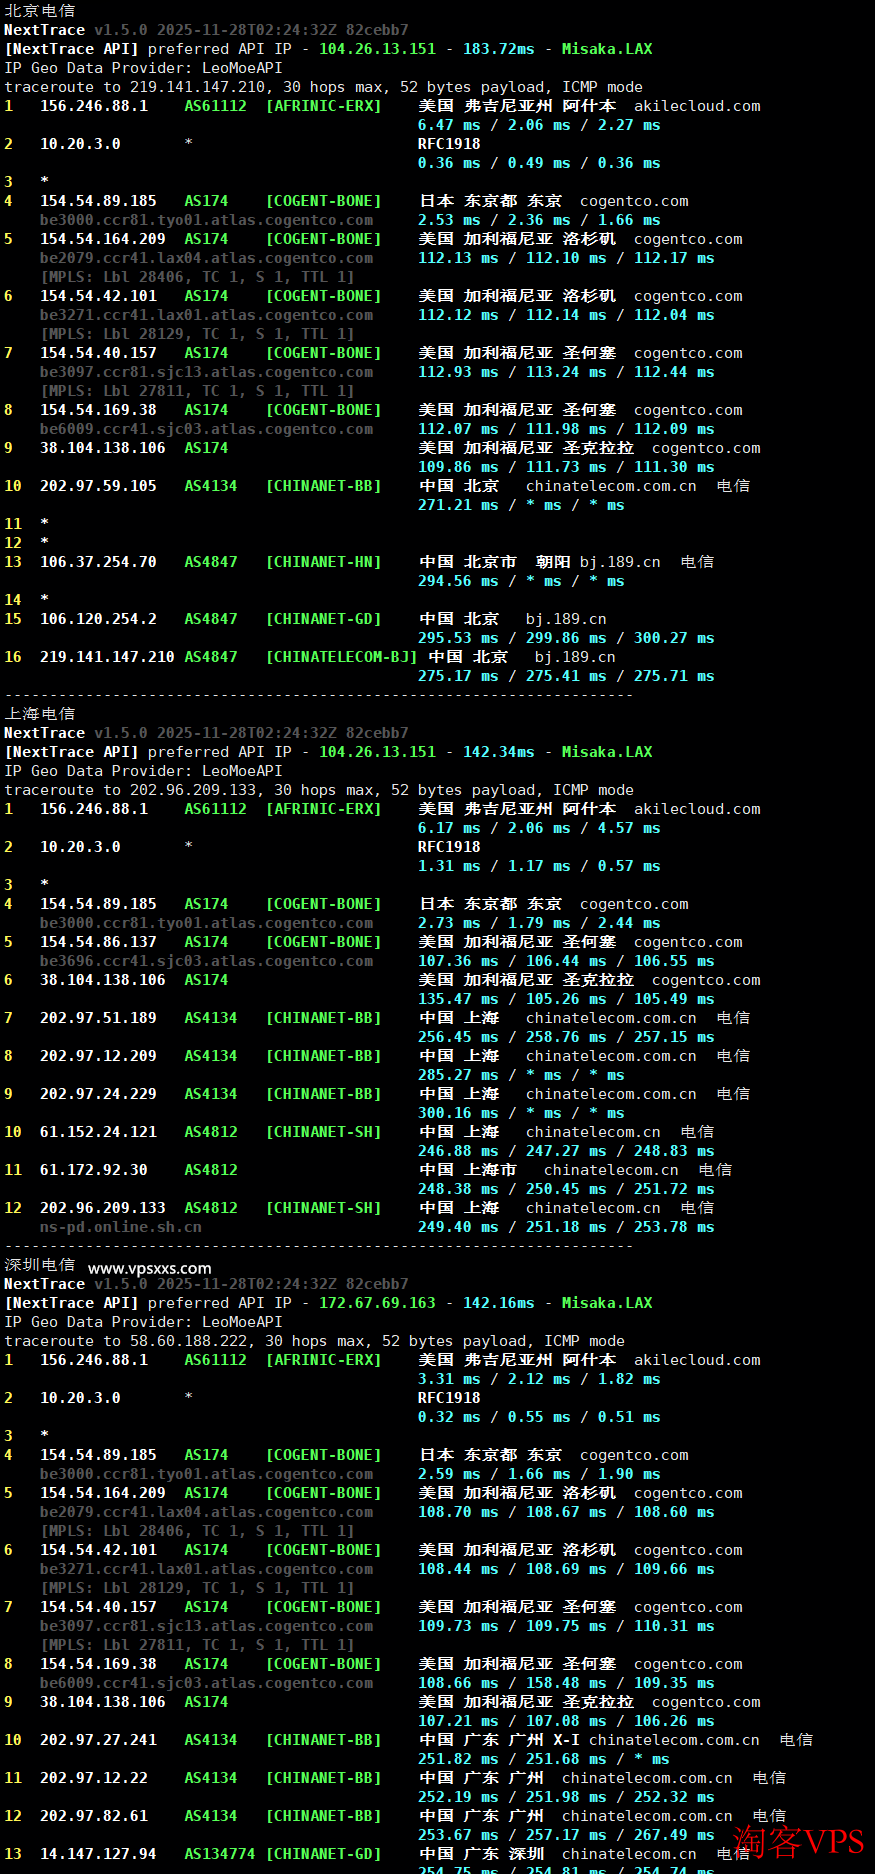Click the 300.16 ms latency value
The width and height of the screenshot is (875, 1874).
(x=458, y=1113)
